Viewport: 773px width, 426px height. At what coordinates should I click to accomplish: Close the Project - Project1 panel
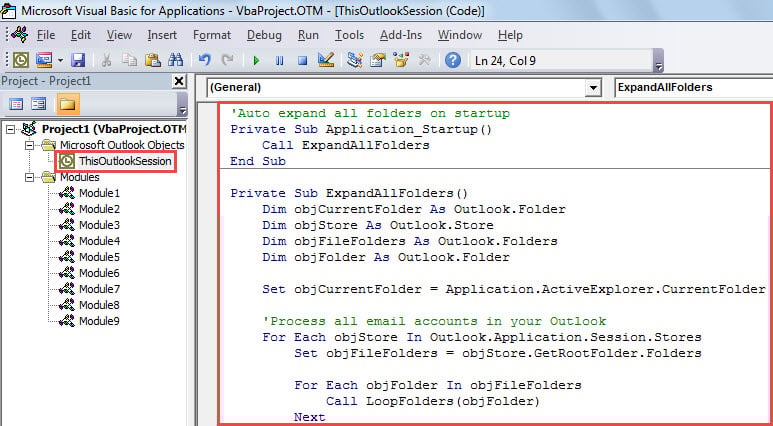click(x=179, y=81)
